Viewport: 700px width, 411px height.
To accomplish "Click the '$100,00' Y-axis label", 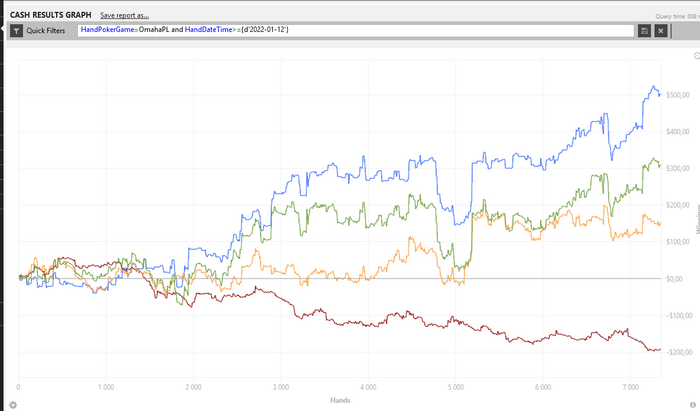I will coord(678,242).
